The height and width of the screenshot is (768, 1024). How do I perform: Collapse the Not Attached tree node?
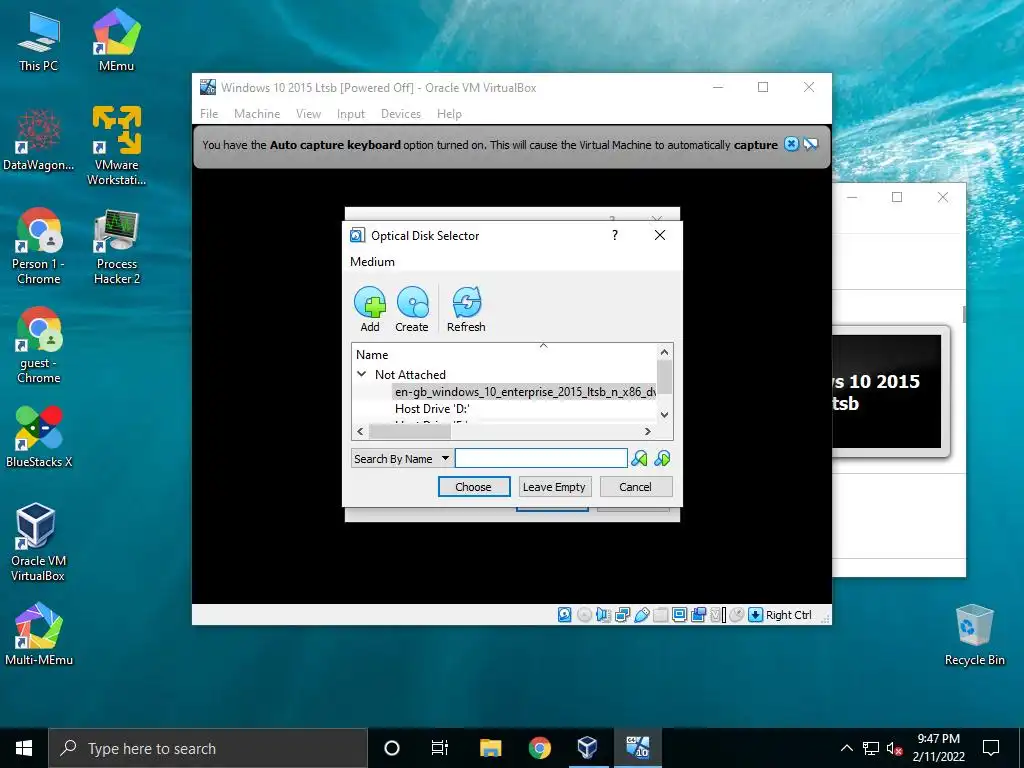(361, 374)
